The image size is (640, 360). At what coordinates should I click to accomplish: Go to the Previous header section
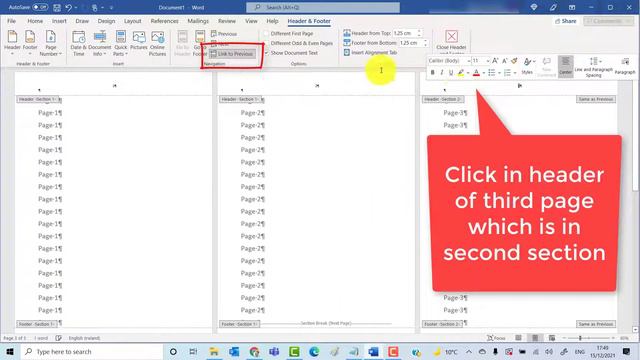224,34
